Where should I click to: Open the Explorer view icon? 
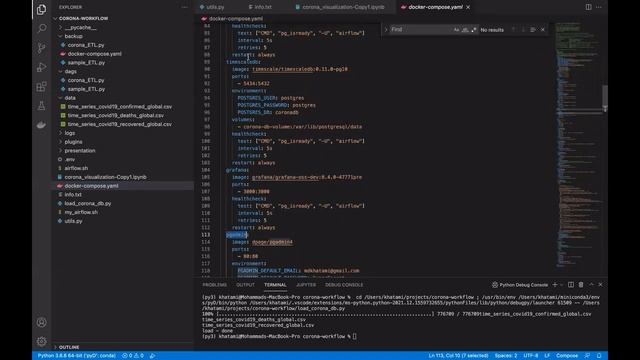tap(41, 9)
